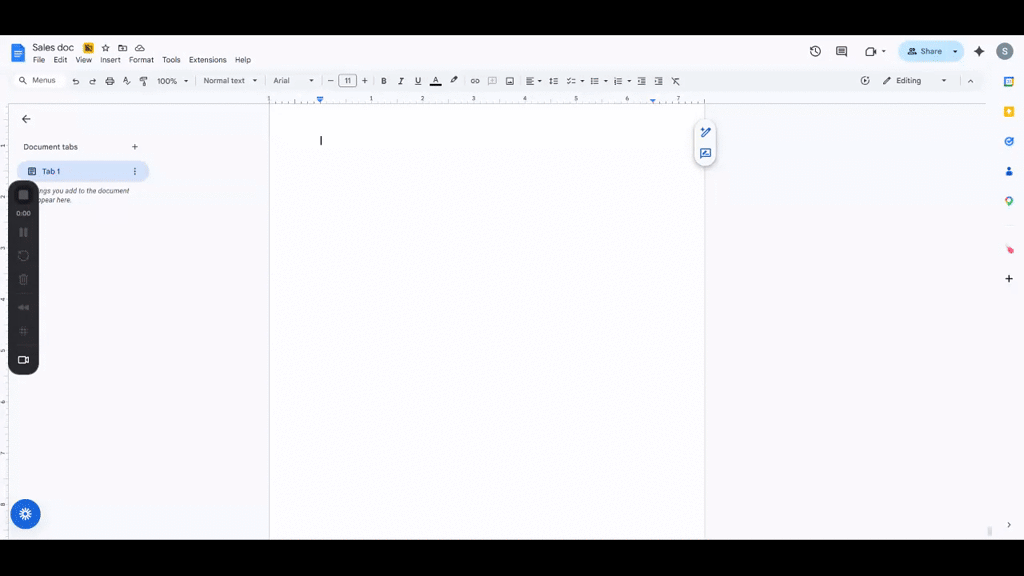The width and height of the screenshot is (1024, 576).
Task: Toggle bold formatting
Action: [384, 81]
